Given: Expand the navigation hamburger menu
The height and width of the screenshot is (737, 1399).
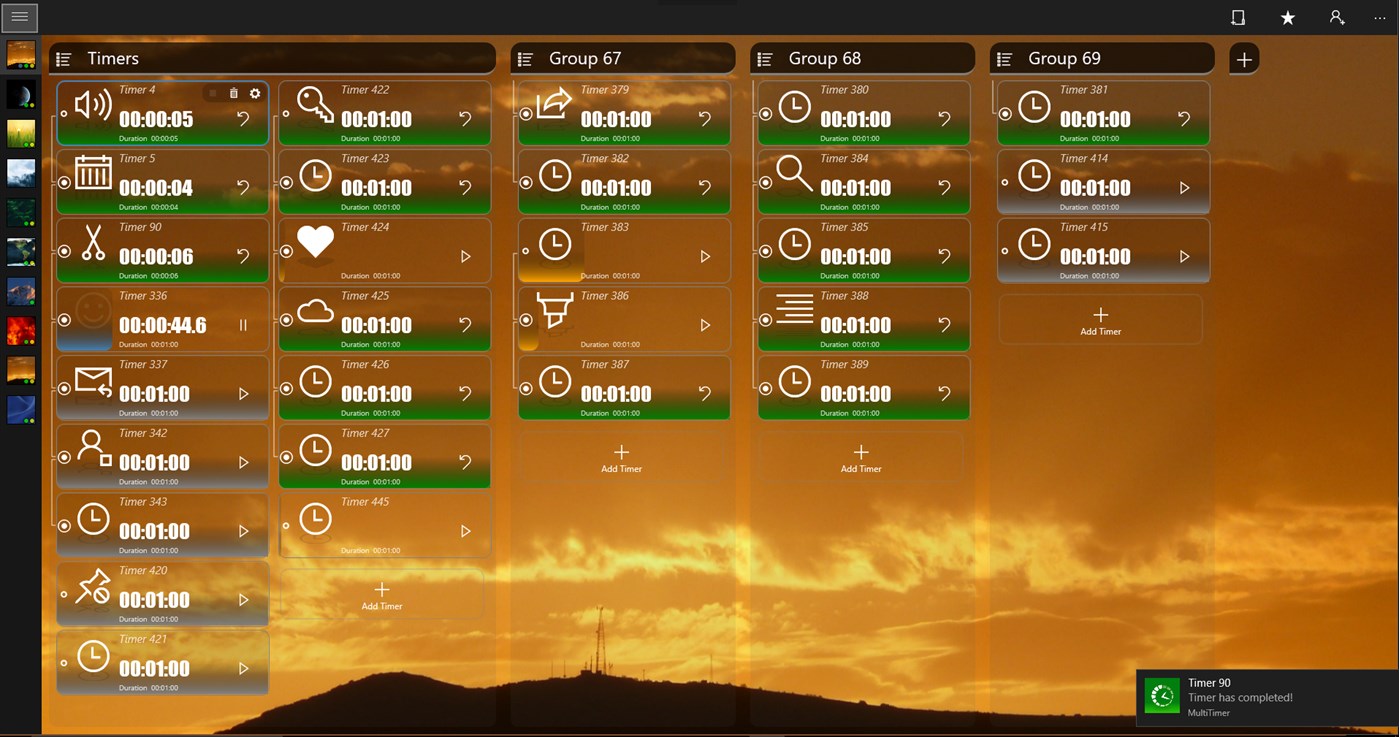Looking at the screenshot, I should click(x=20, y=17).
